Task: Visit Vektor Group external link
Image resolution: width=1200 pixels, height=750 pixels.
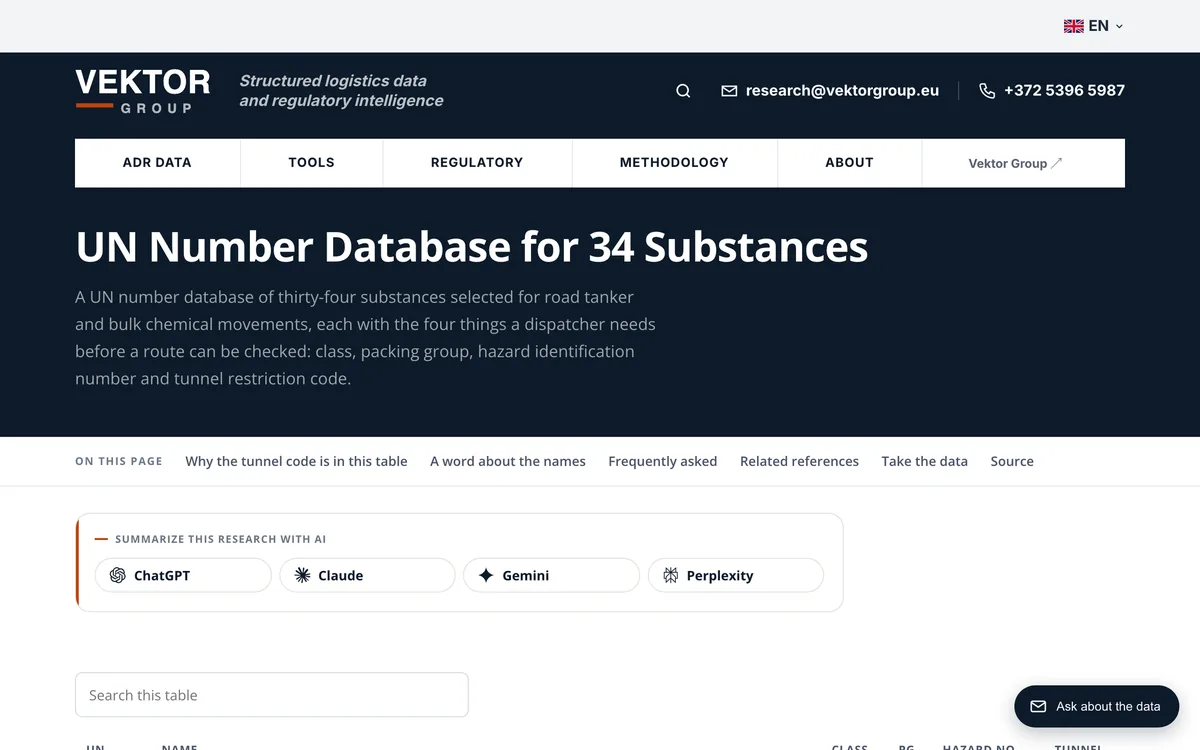Action: (x=1016, y=163)
